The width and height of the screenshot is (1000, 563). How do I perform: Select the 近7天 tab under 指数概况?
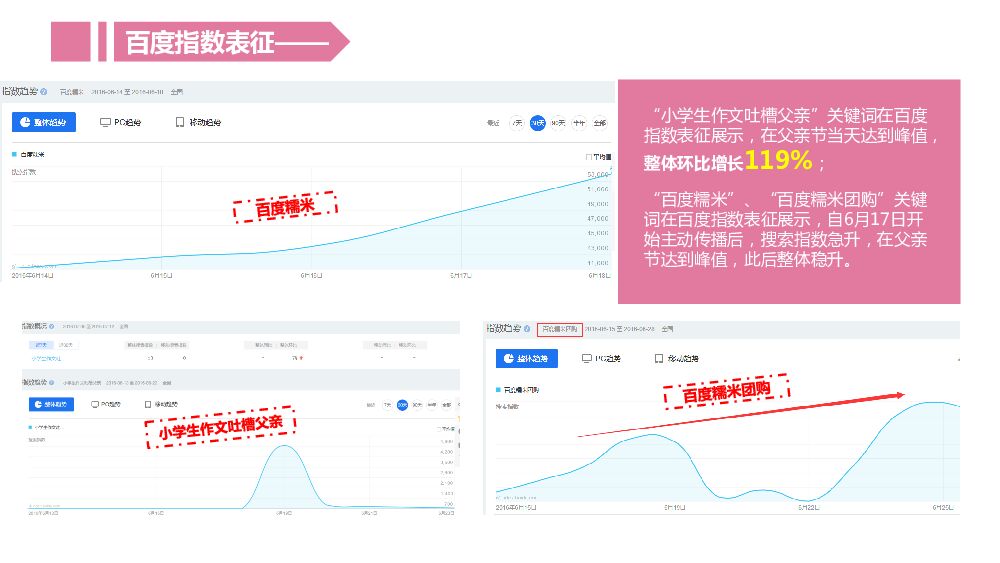41,345
